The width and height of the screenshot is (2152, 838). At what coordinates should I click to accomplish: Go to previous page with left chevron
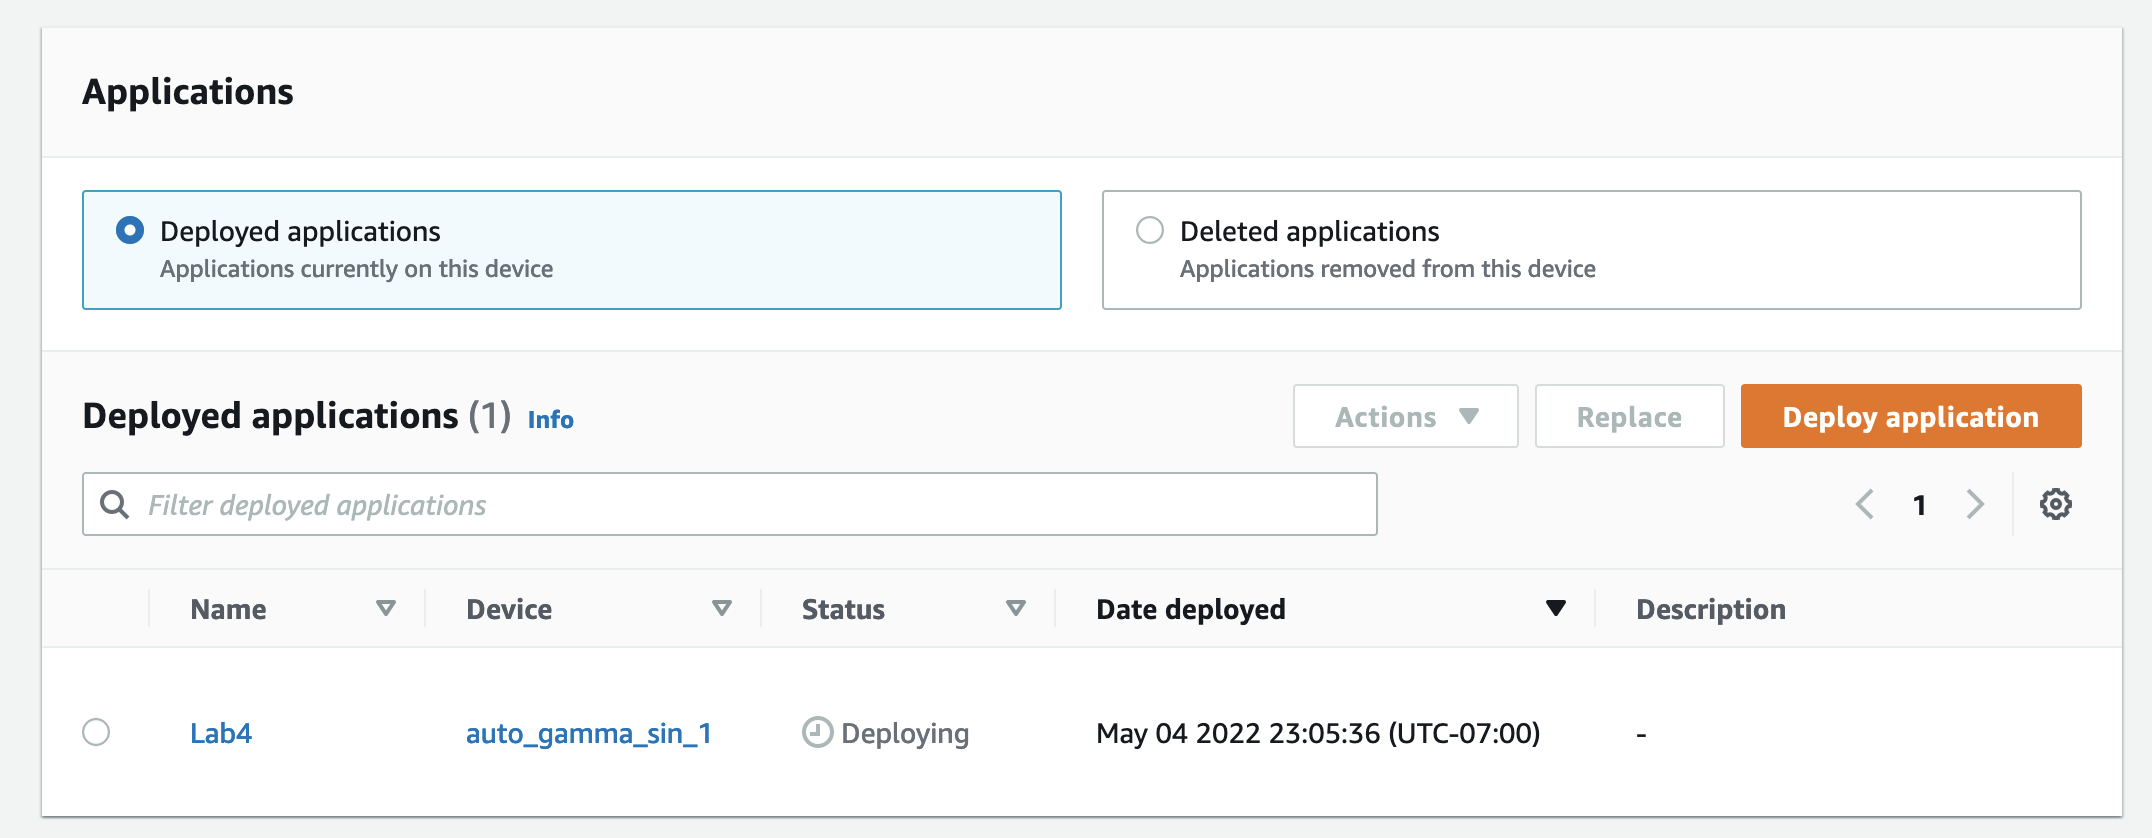tap(1864, 504)
